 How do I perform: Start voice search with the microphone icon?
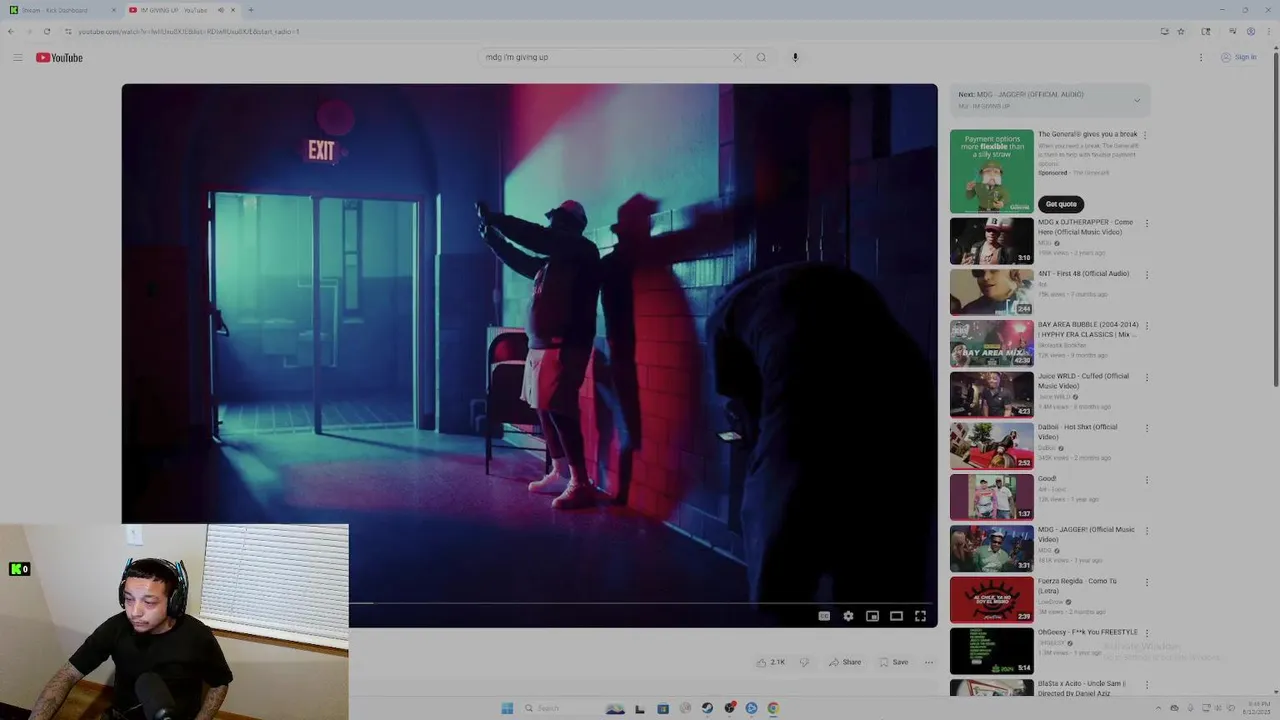pyautogui.click(x=795, y=57)
